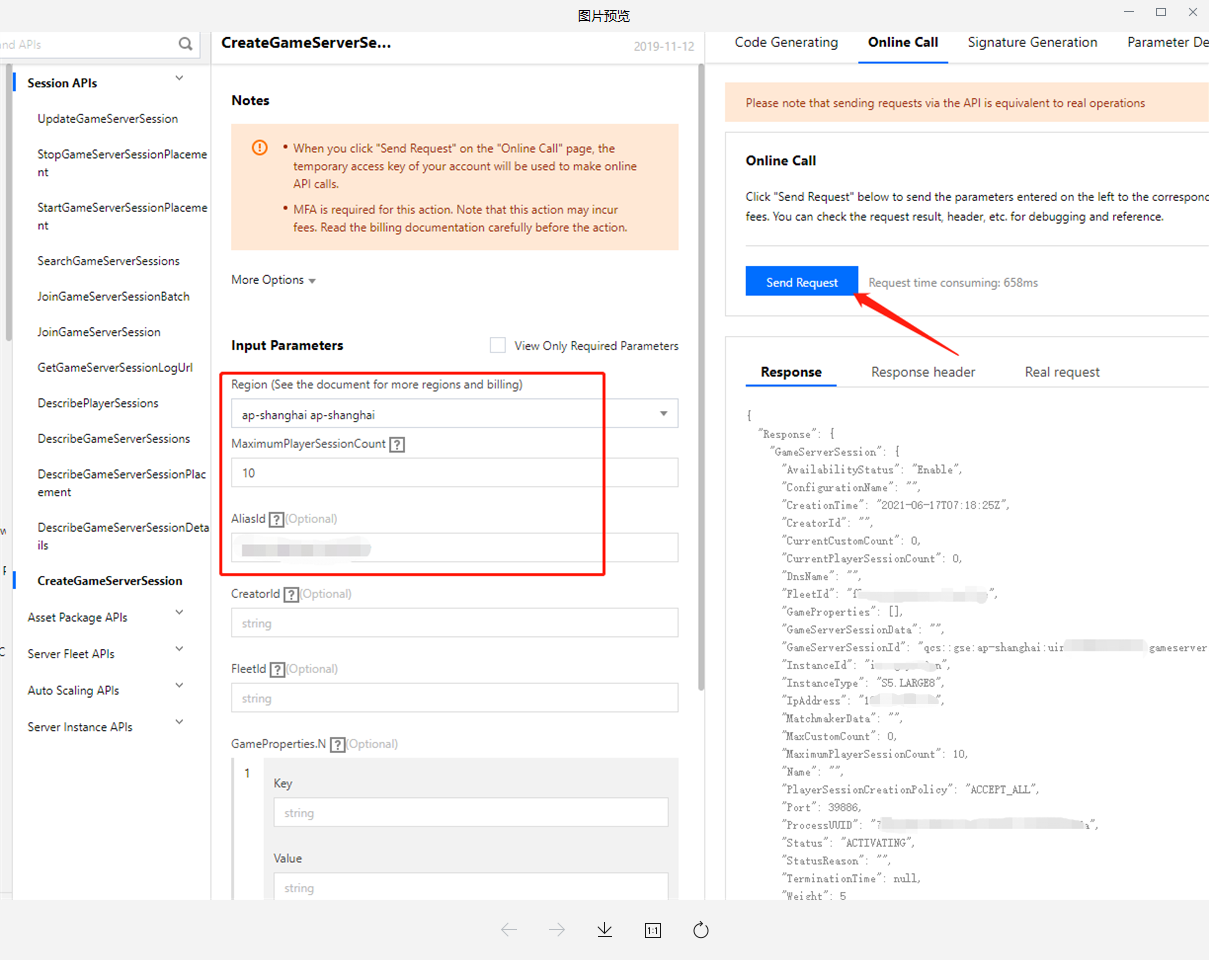This screenshot has height=960, width=1209.
Task: Open SearchGameServerSessions API
Action: tap(109, 261)
